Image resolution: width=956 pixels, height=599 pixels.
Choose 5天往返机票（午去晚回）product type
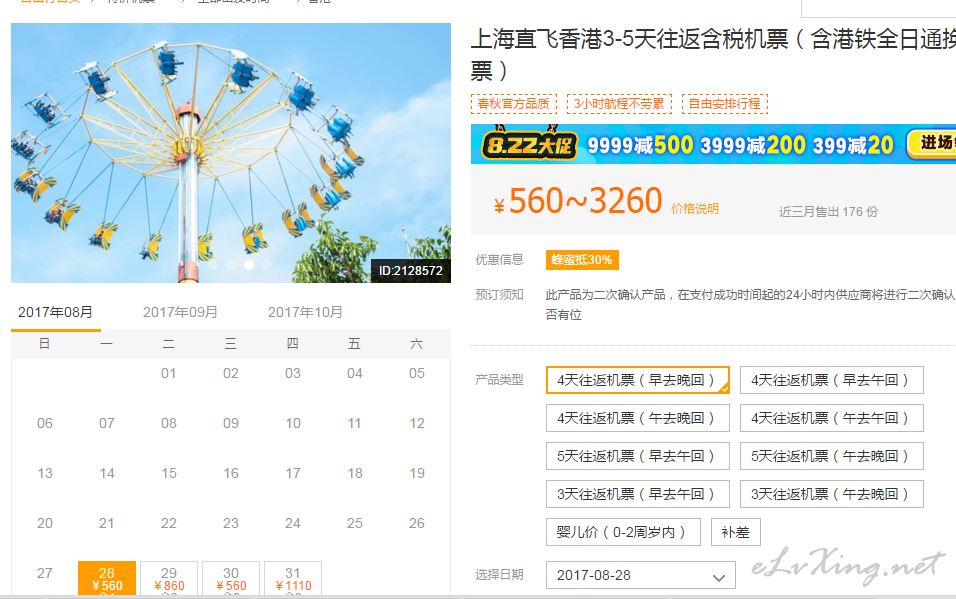click(x=832, y=456)
